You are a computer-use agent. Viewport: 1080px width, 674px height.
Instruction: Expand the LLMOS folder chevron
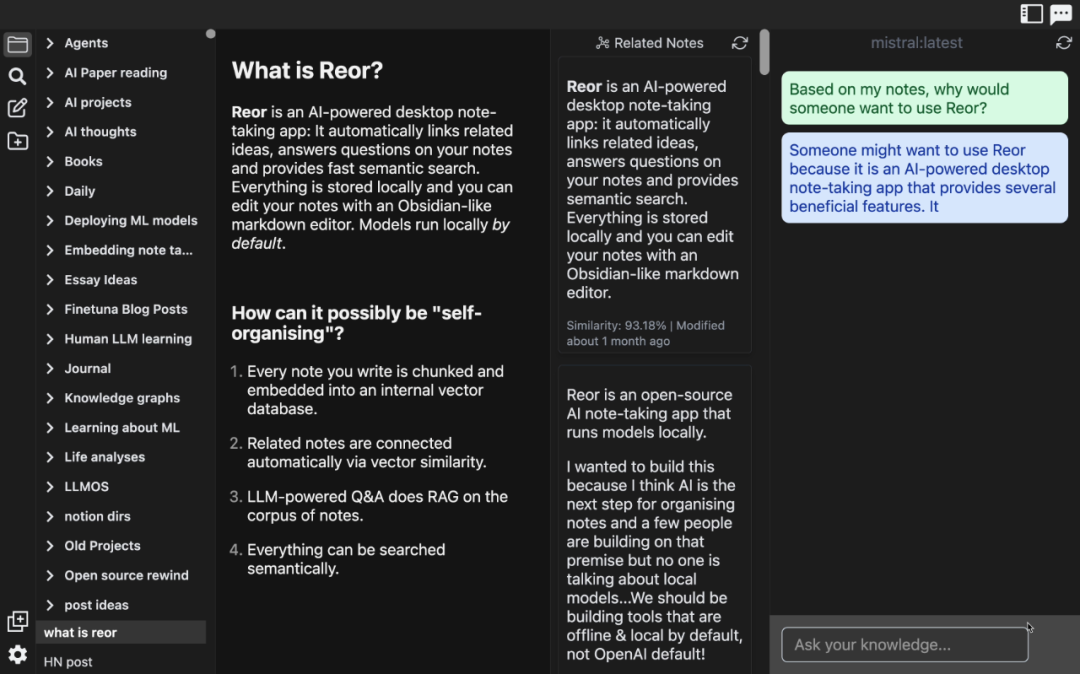(x=50, y=486)
